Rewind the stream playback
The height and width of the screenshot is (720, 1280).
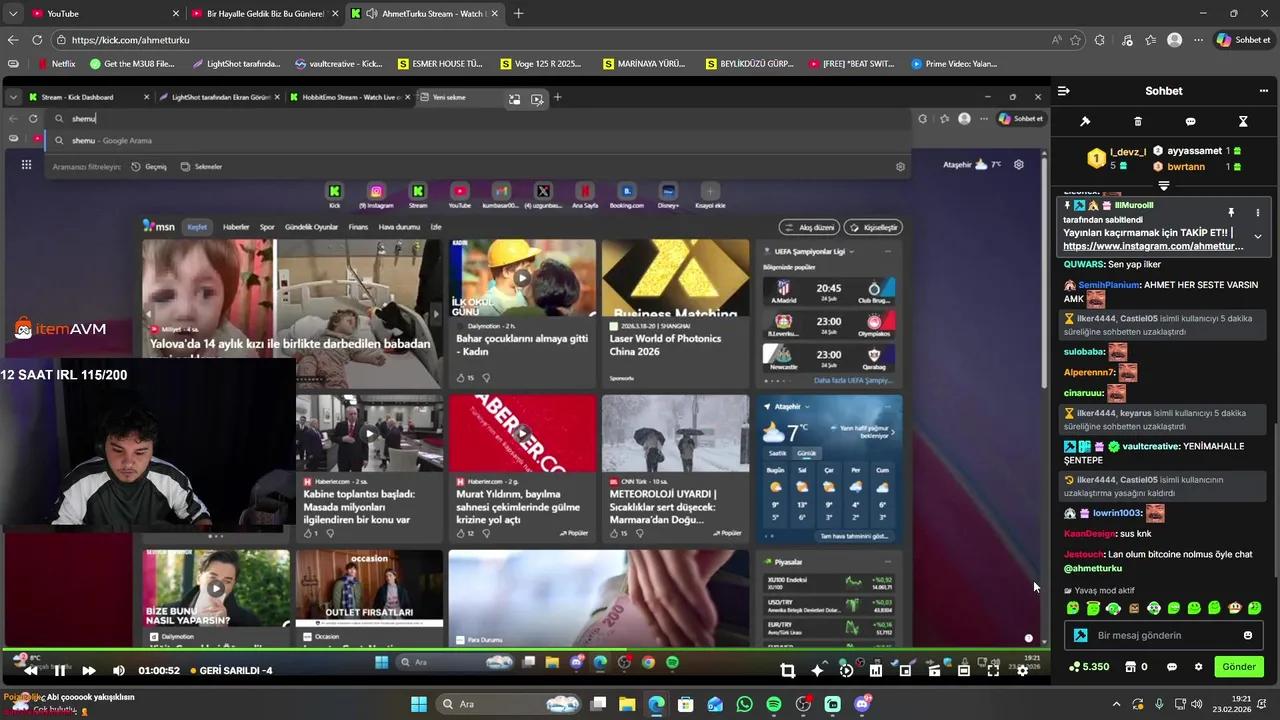coord(30,671)
